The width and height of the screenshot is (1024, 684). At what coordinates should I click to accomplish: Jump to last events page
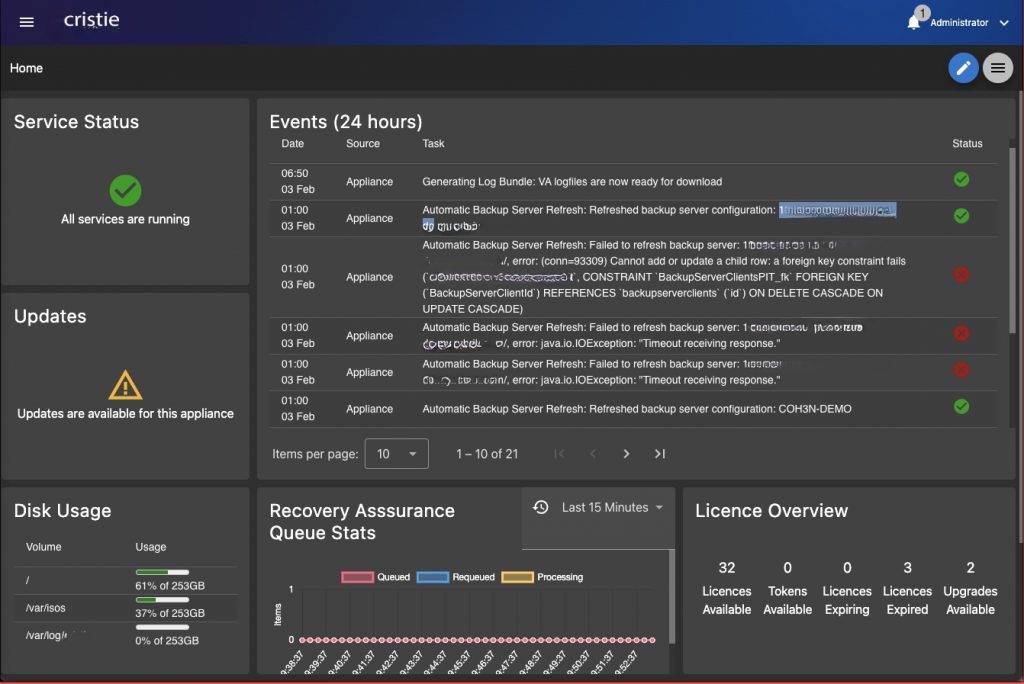pos(660,454)
